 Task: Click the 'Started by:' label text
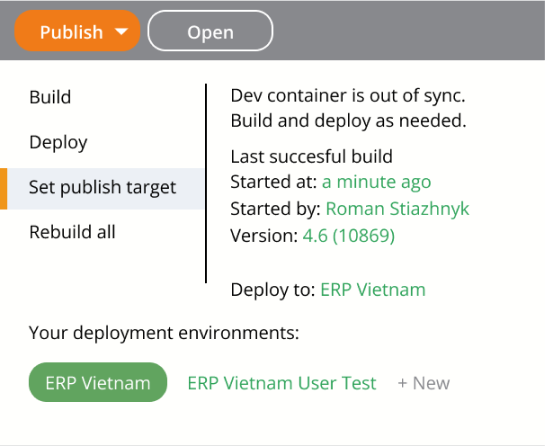(x=275, y=209)
